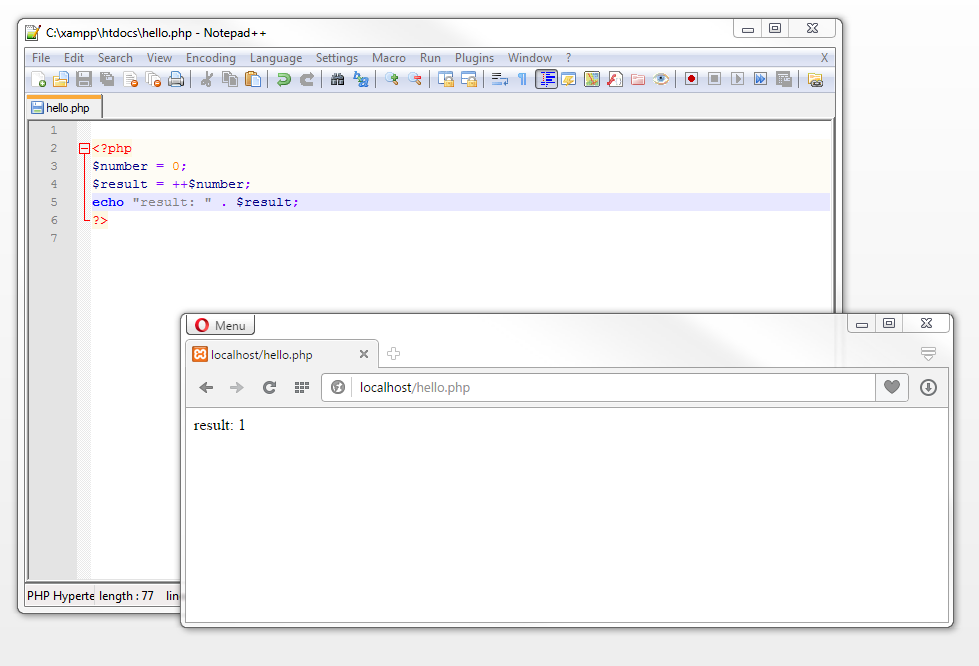
Task: Bookmark the page with the heart button
Action: coord(891,388)
